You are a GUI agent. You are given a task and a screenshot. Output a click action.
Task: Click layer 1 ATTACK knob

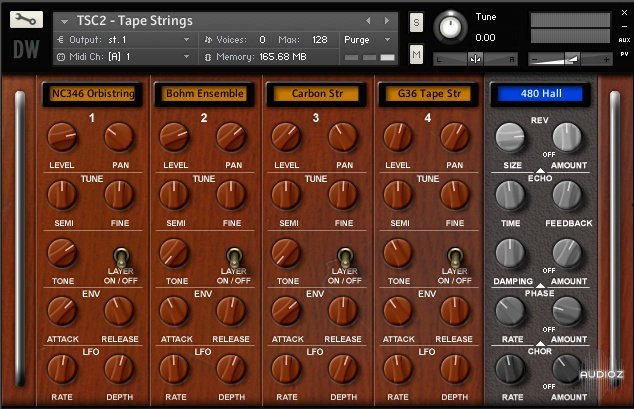[62, 311]
